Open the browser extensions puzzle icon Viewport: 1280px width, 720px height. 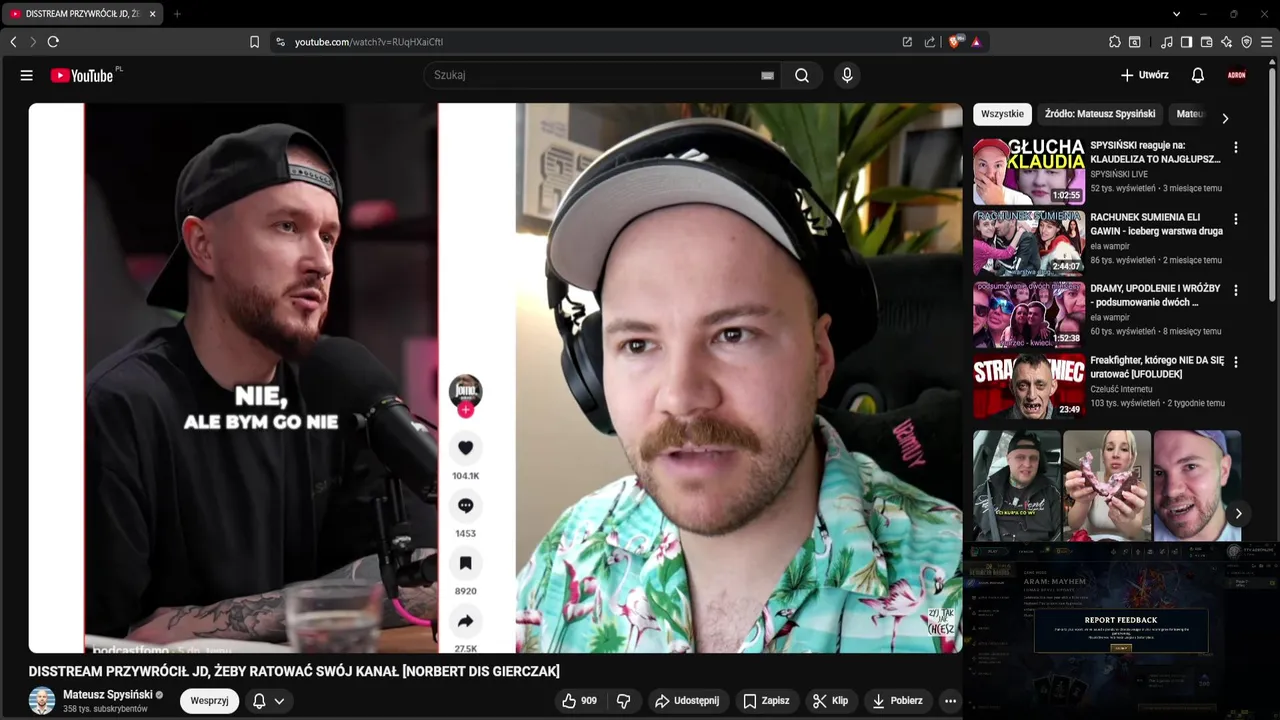point(1115,42)
